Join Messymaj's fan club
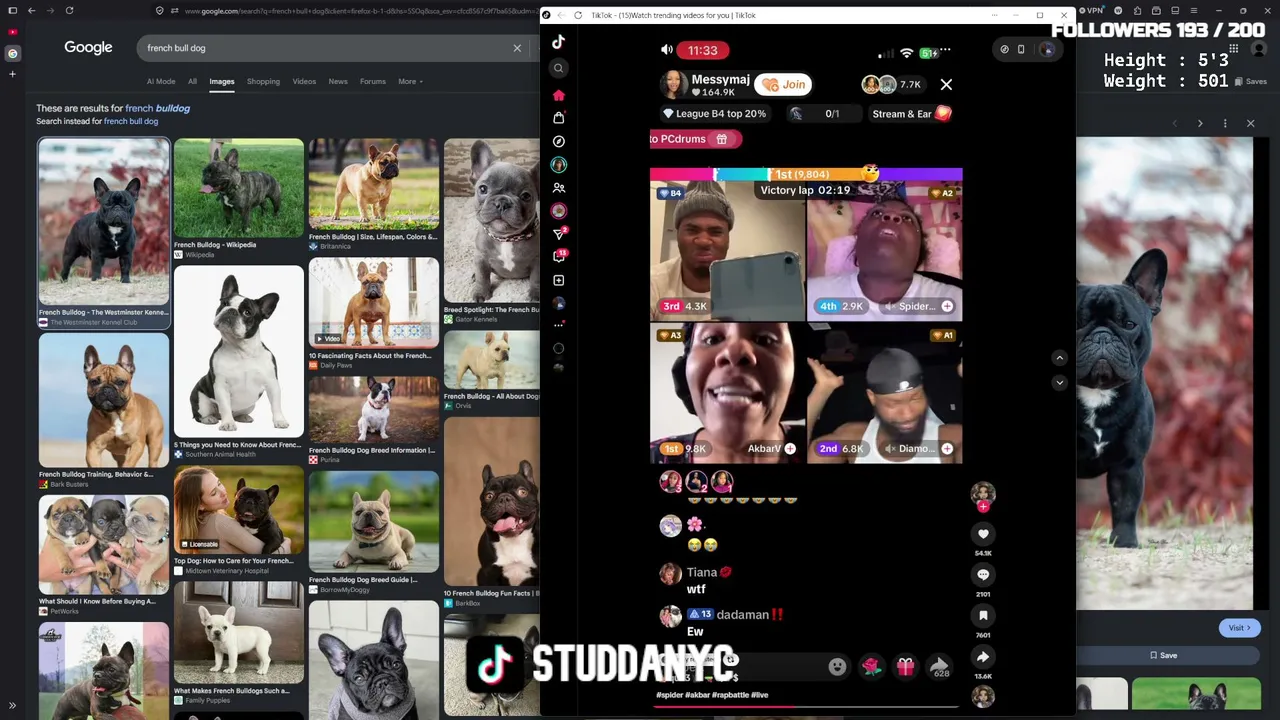 tap(783, 85)
